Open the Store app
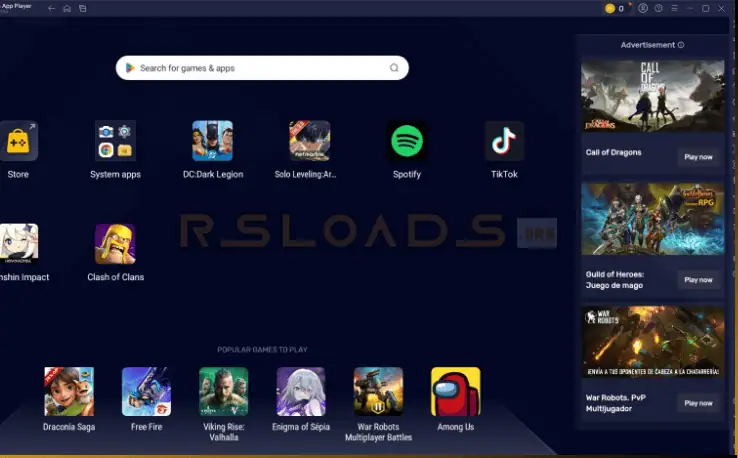Viewport: 738px width, 458px height. pyautogui.click(x=18, y=141)
